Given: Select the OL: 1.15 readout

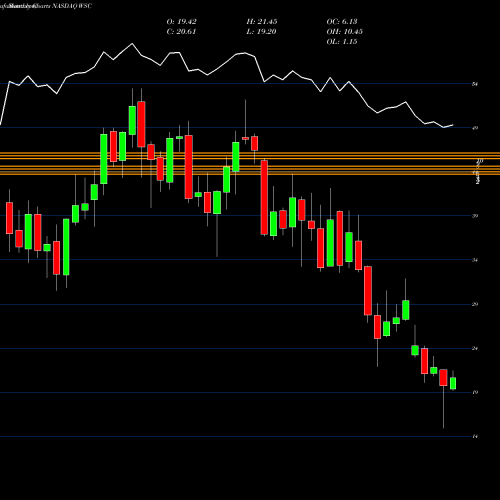Looking at the screenshot, I should (x=342, y=42).
